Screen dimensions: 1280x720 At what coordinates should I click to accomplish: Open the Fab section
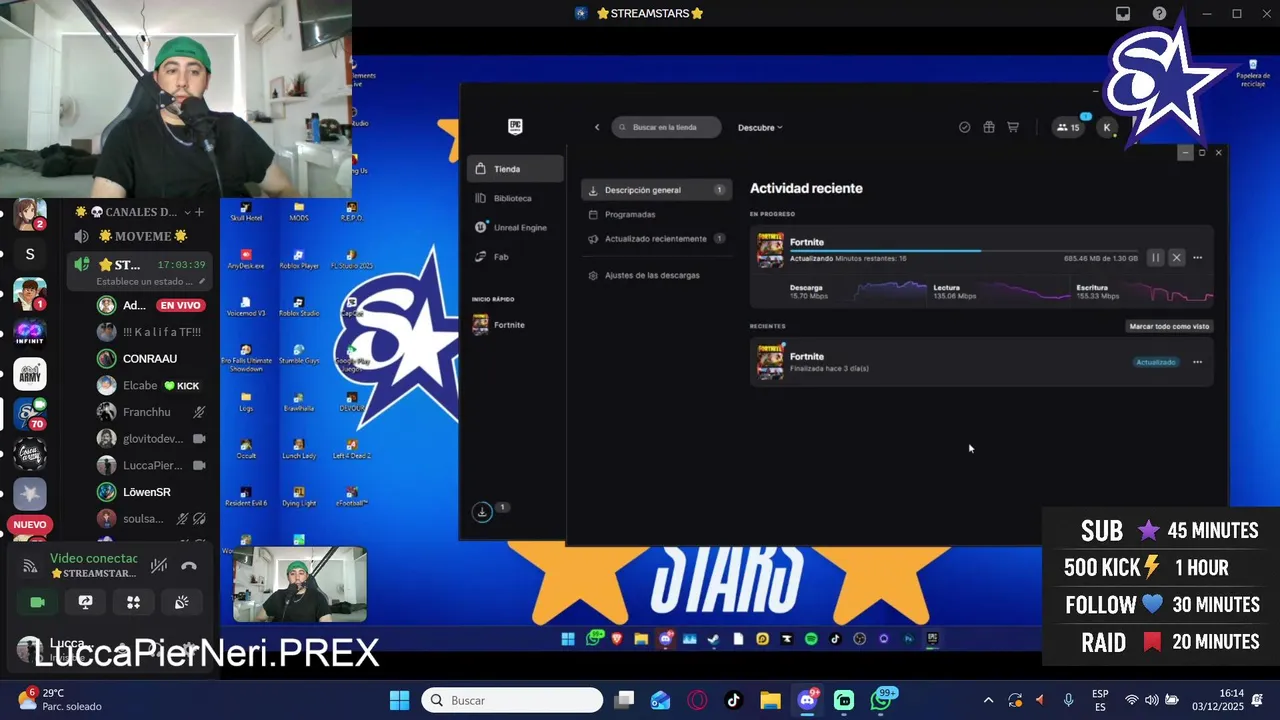tap(515, 256)
